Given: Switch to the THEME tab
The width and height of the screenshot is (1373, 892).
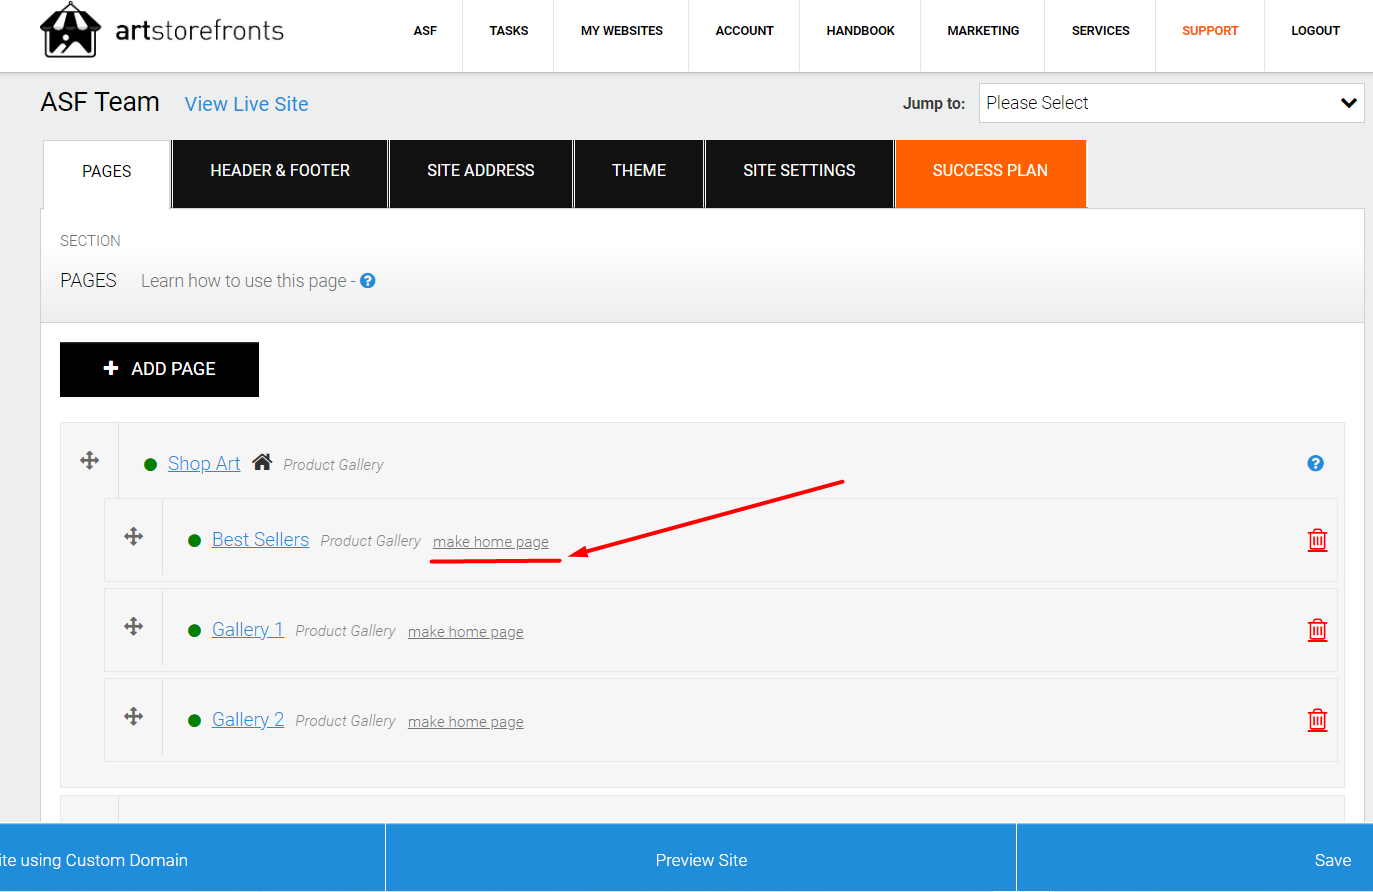Looking at the screenshot, I should point(639,173).
